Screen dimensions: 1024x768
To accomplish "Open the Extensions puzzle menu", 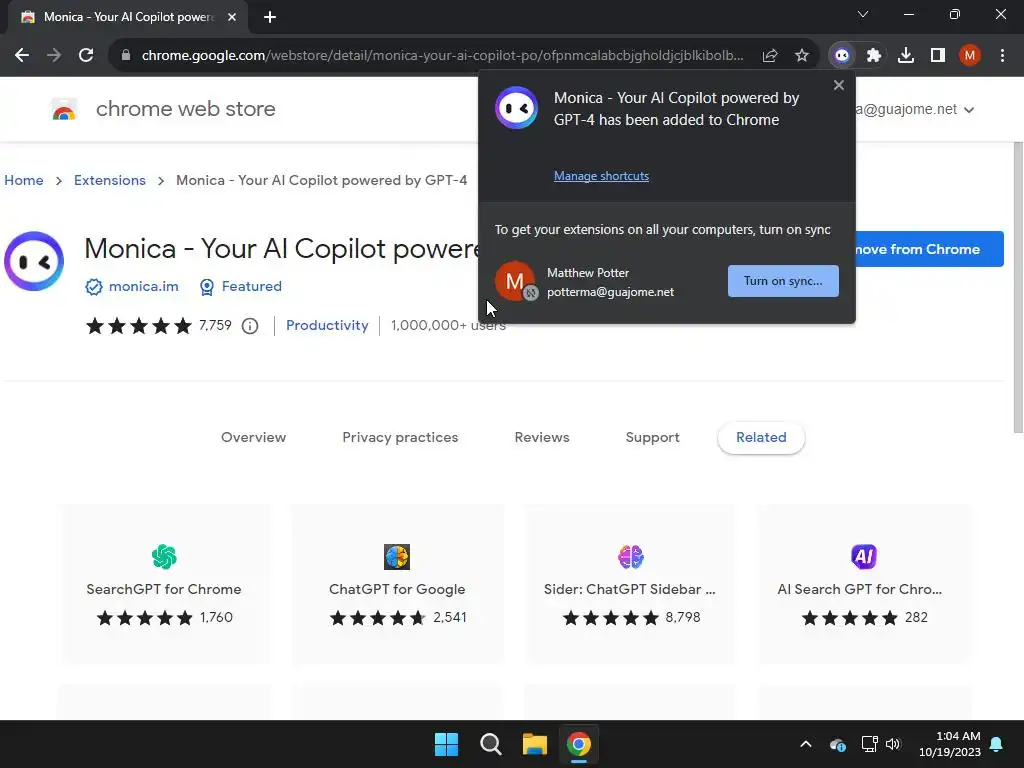I will point(874,56).
